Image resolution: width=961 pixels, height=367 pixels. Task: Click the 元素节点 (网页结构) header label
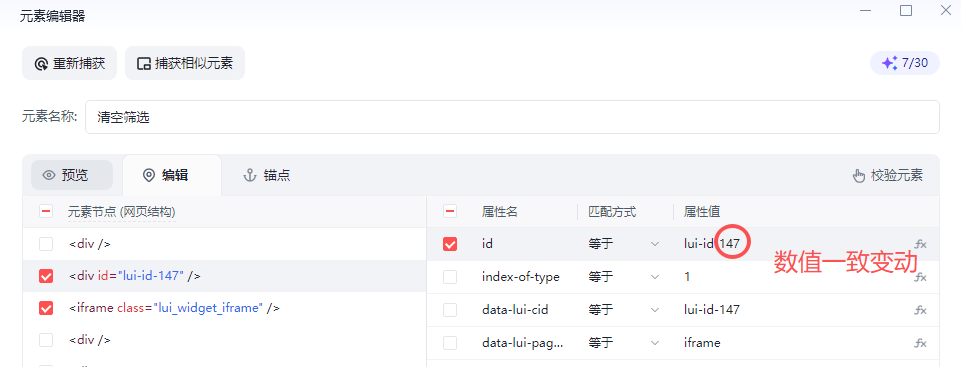tap(122, 212)
